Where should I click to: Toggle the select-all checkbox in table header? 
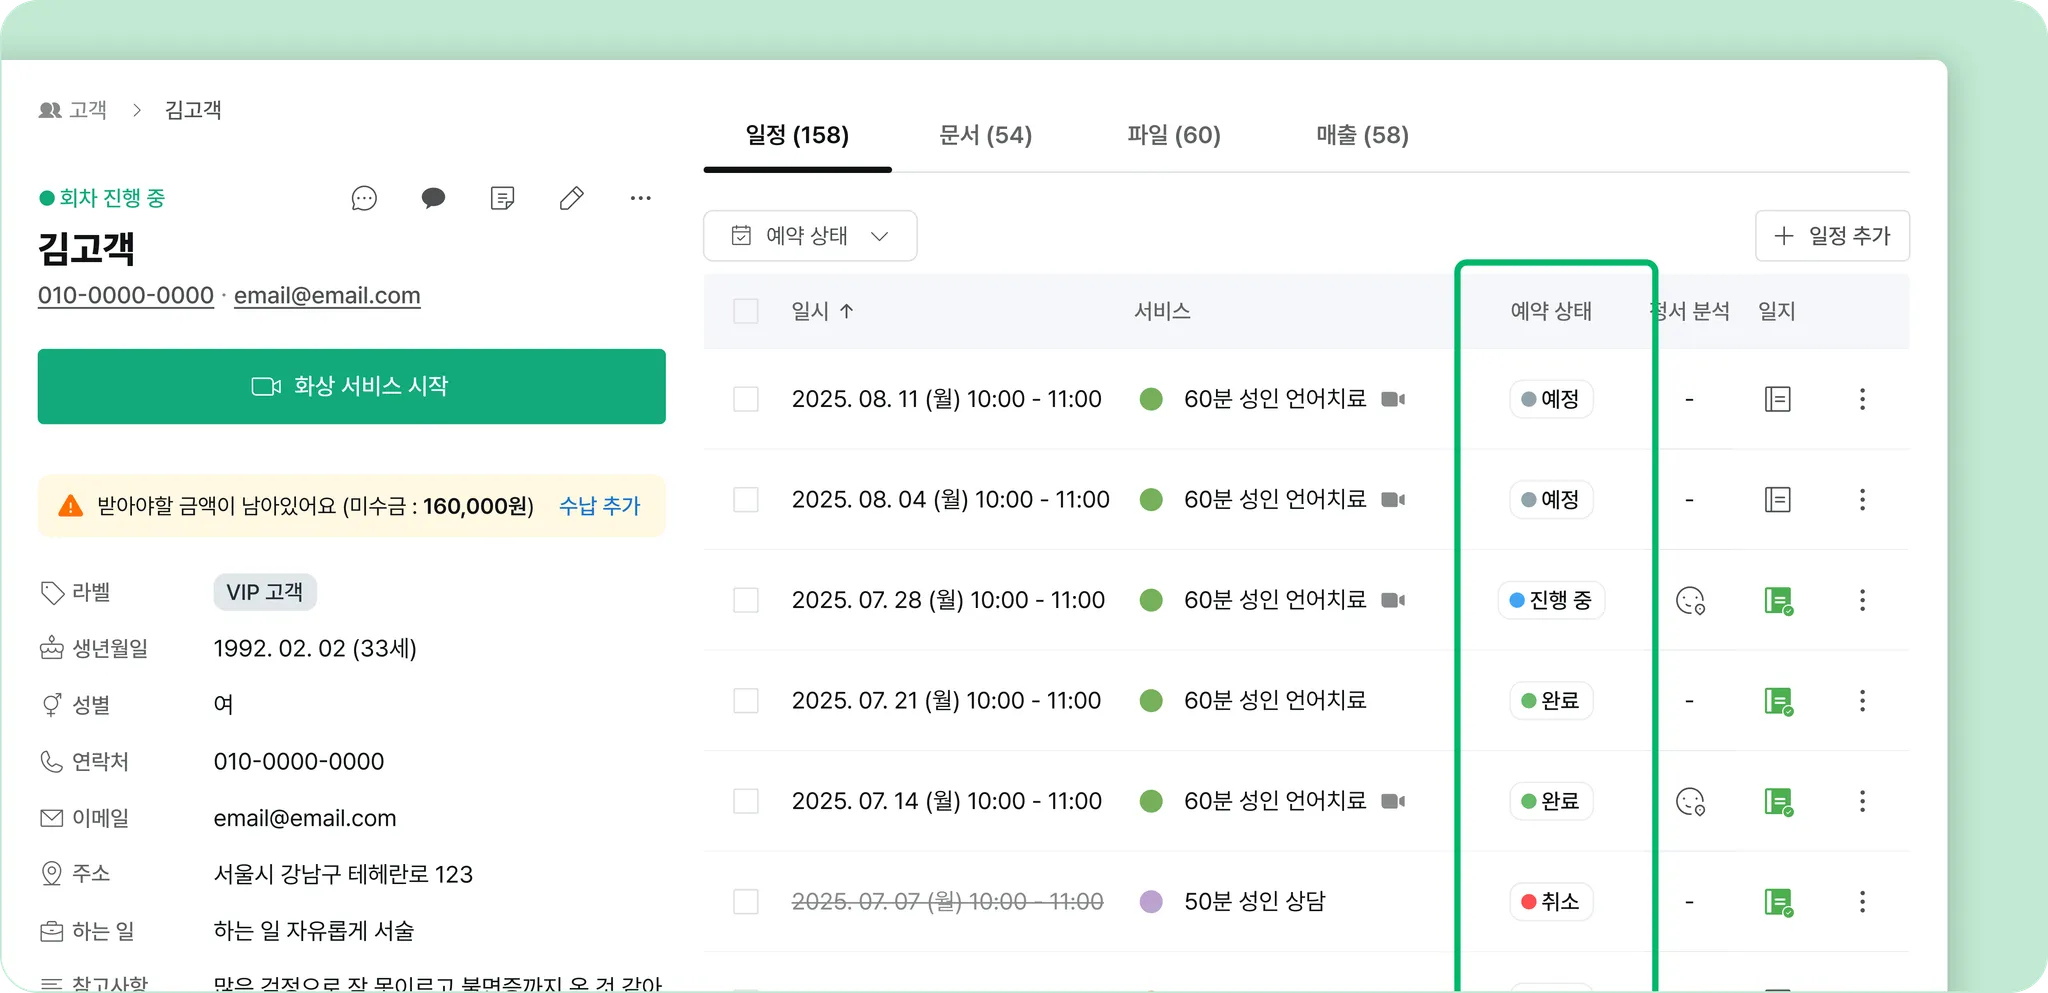click(746, 311)
